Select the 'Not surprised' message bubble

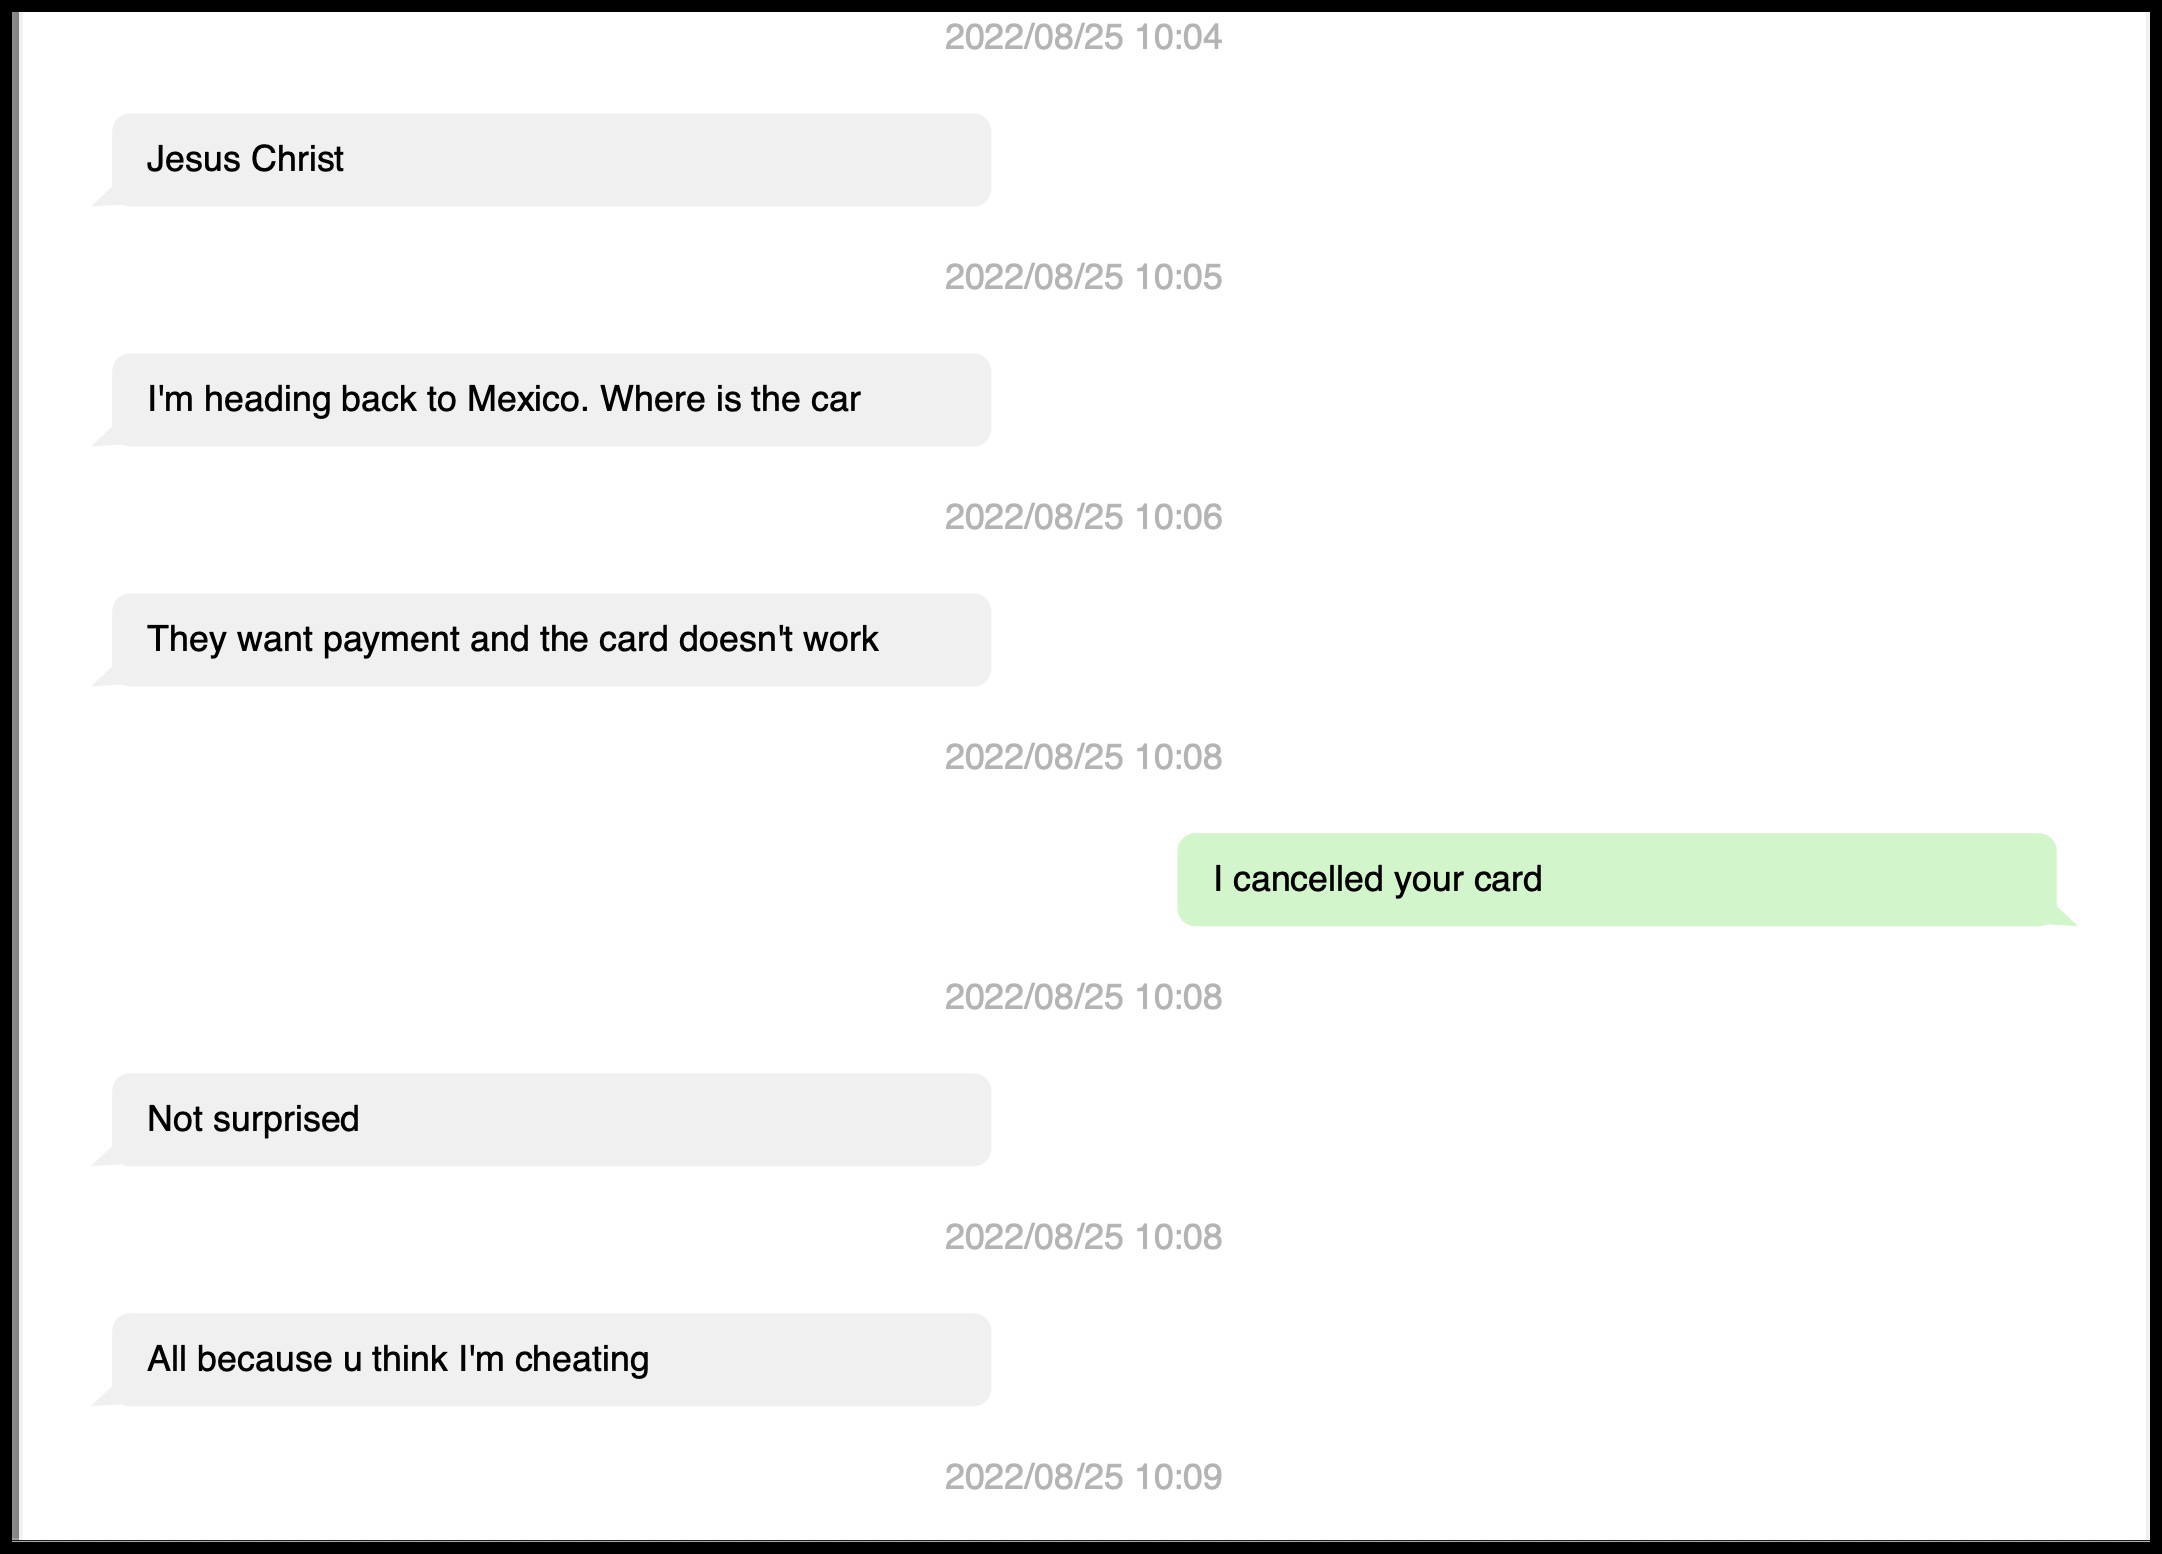tap(550, 1120)
